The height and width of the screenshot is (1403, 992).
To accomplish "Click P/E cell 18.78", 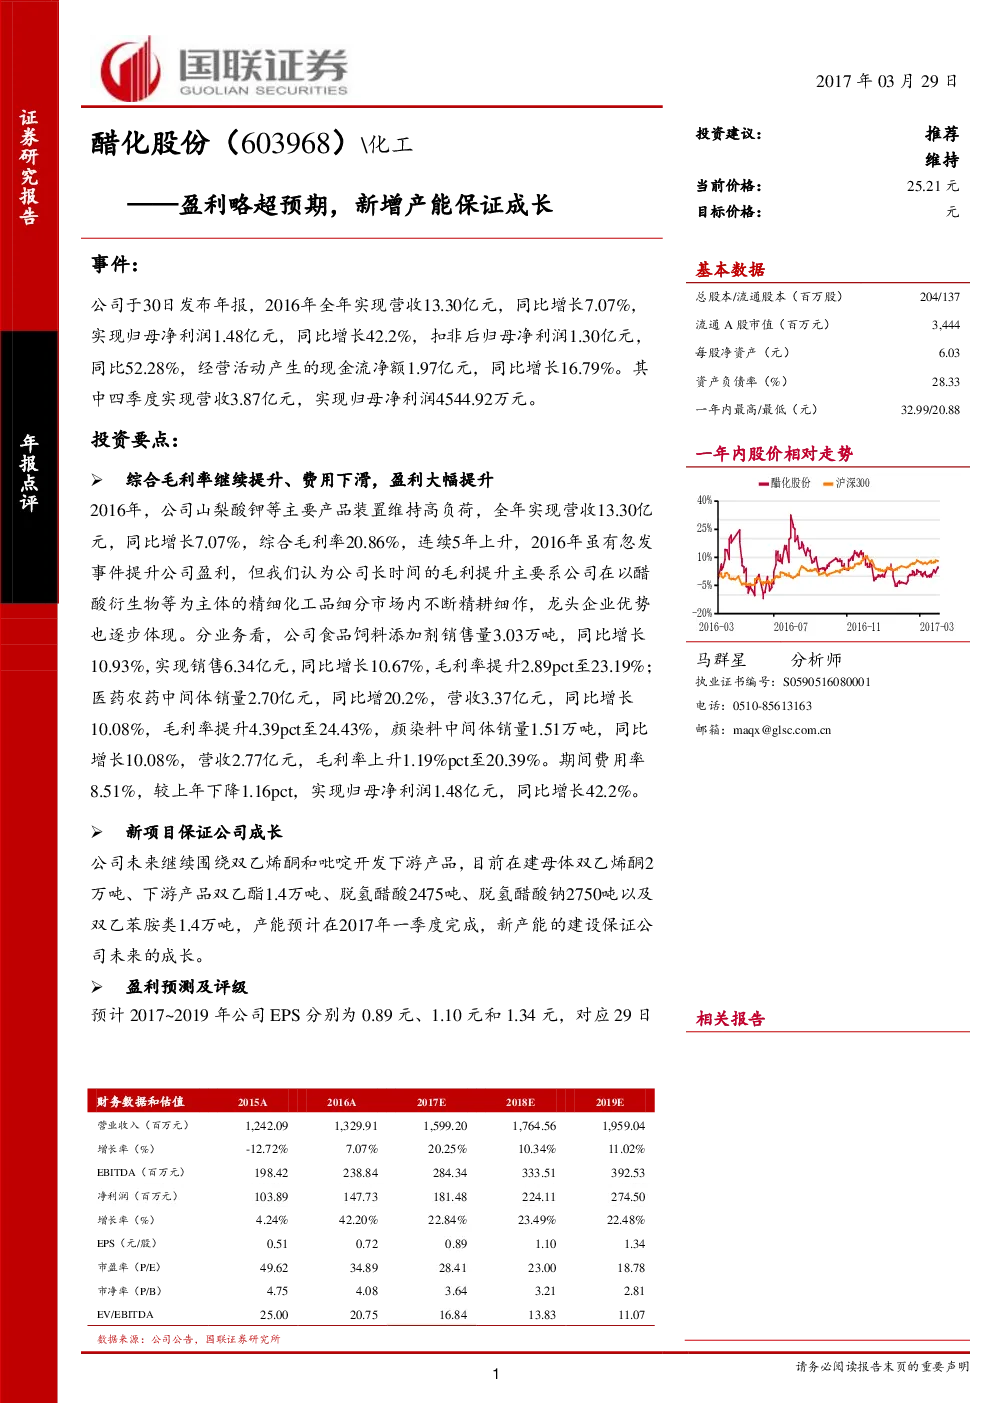I will point(631,1268).
